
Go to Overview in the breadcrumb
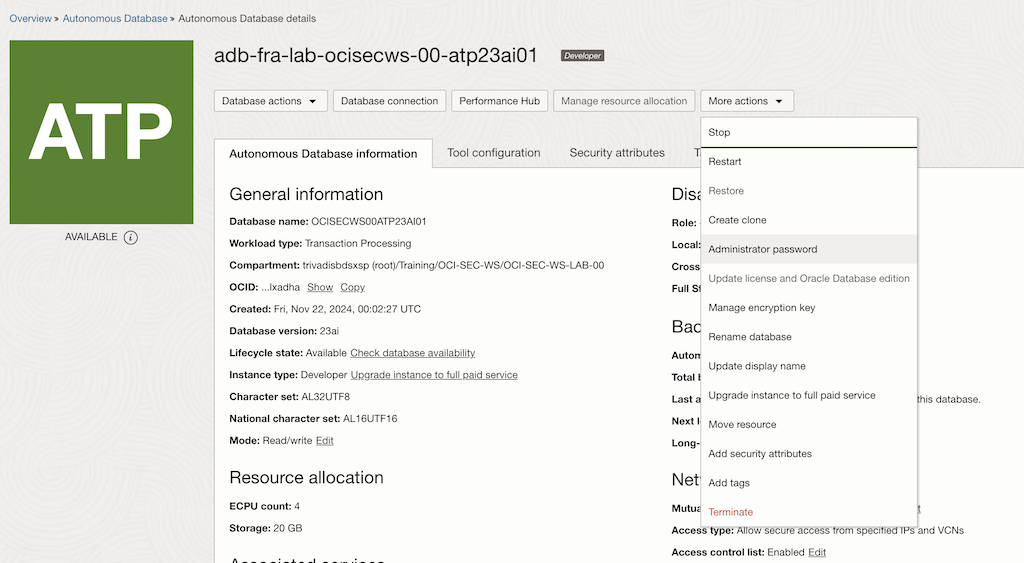tap(30, 18)
